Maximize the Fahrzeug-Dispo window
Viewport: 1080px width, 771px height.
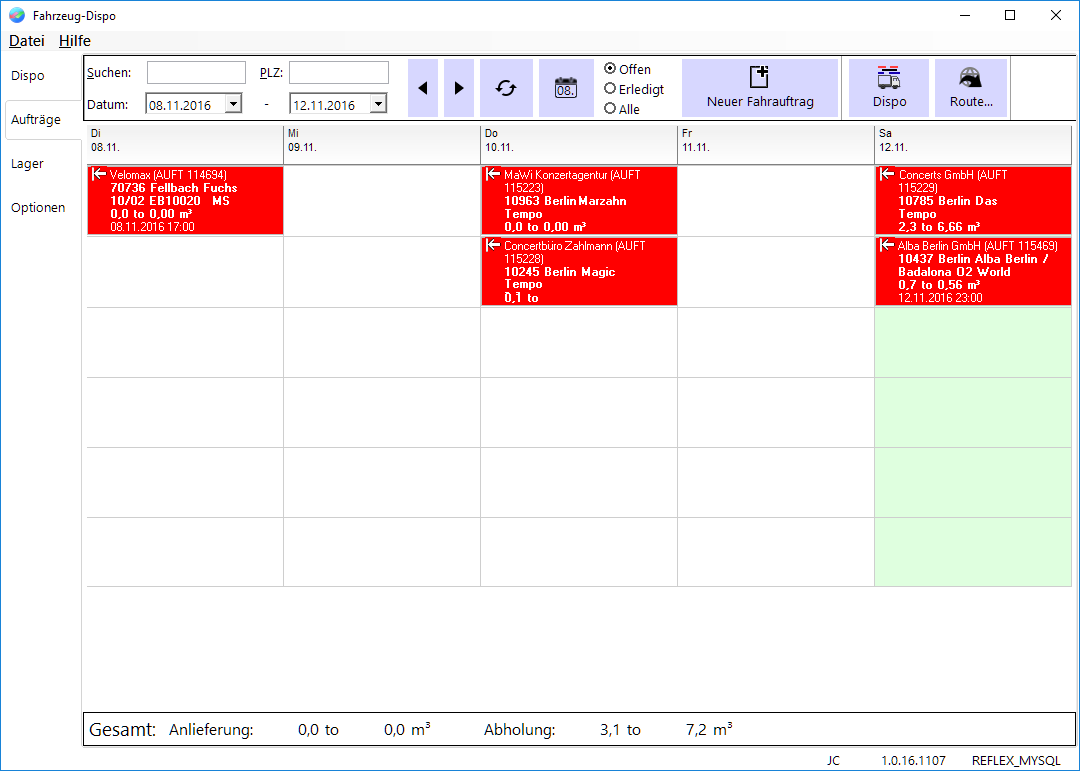pyautogui.click(x=1010, y=15)
